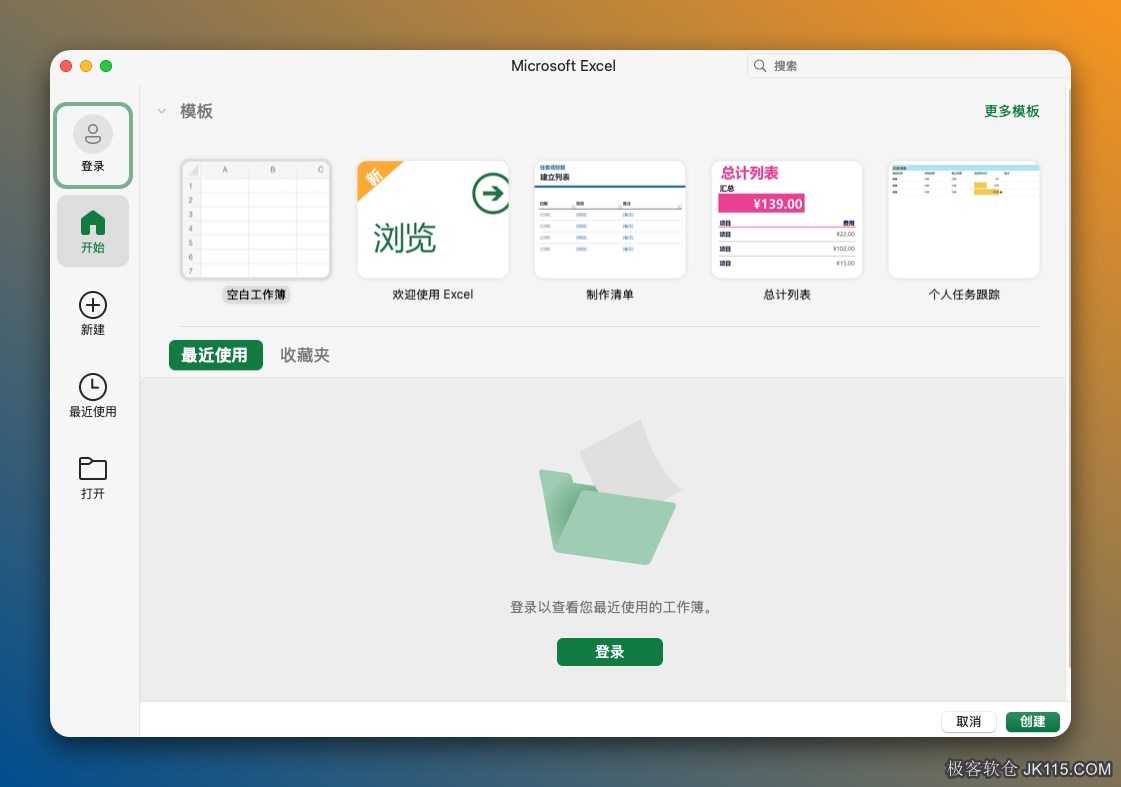Click the 欢迎使用 Excel label
The width and height of the screenshot is (1121, 787).
point(433,294)
